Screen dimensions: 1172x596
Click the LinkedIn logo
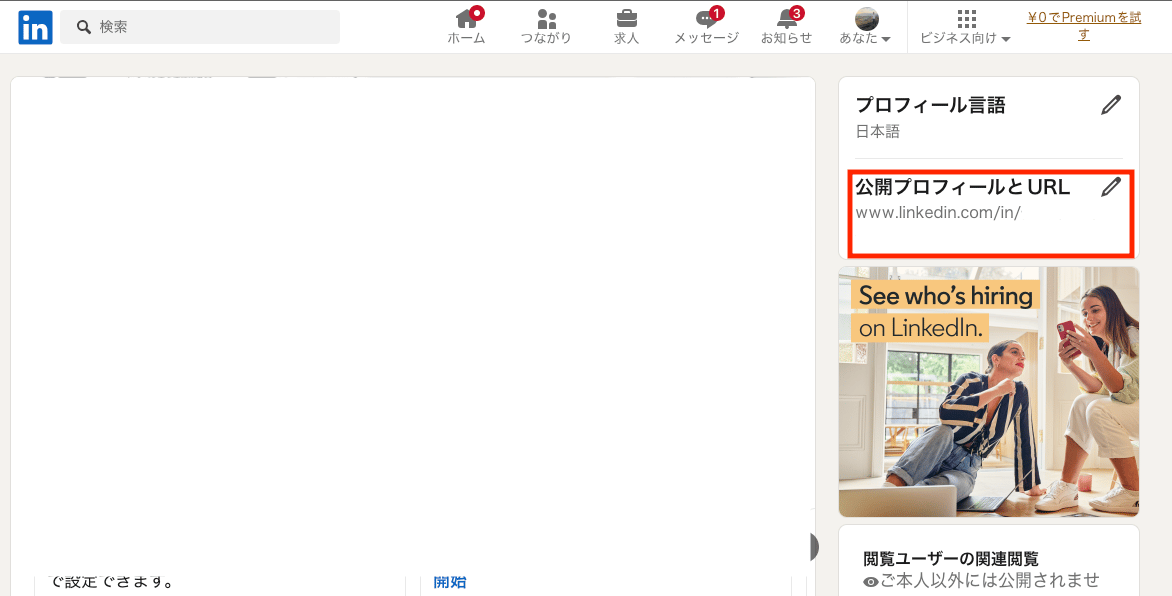coord(34,26)
